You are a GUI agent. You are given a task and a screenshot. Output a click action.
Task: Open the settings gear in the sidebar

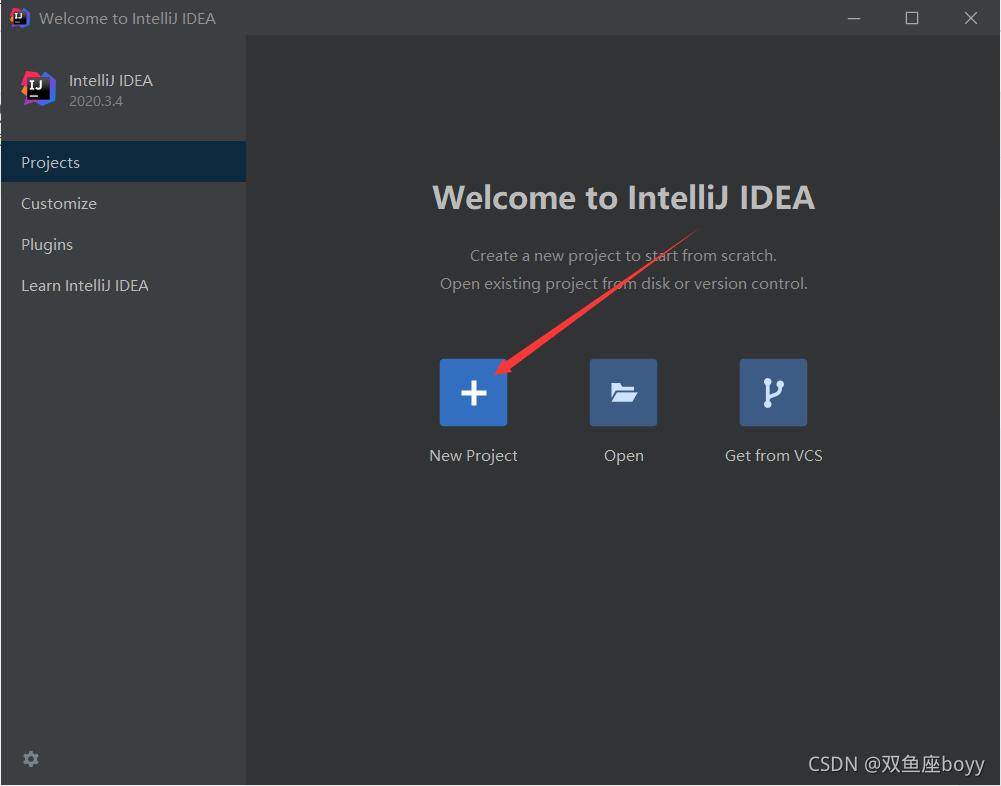pos(31,759)
